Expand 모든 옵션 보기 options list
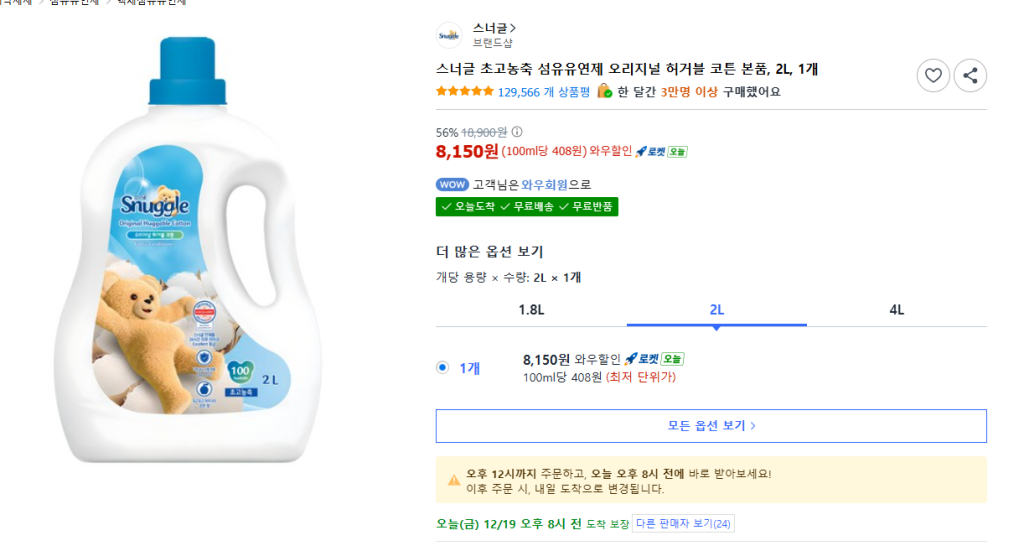This screenshot has height=551, width=1024. click(x=711, y=425)
